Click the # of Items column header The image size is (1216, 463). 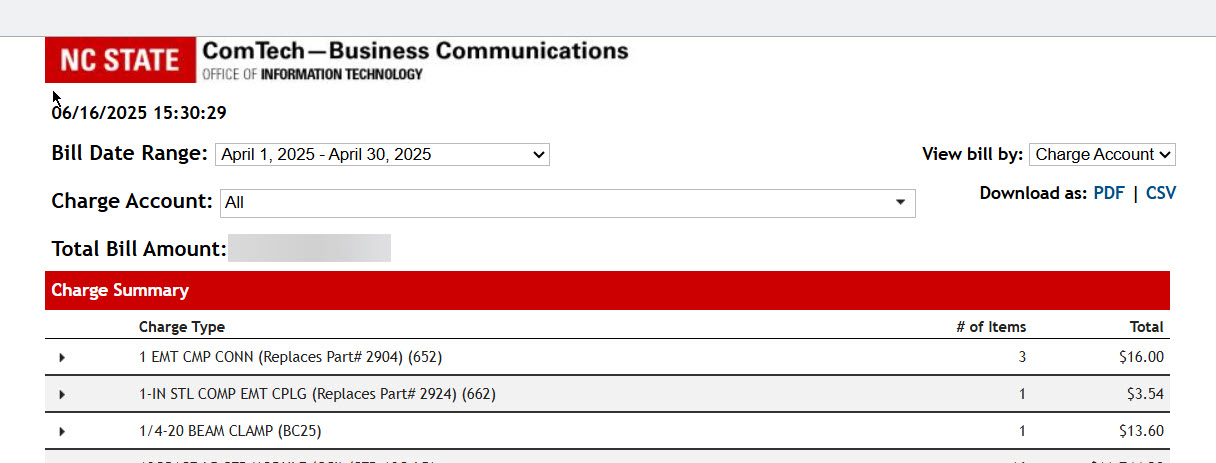pos(991,327)
